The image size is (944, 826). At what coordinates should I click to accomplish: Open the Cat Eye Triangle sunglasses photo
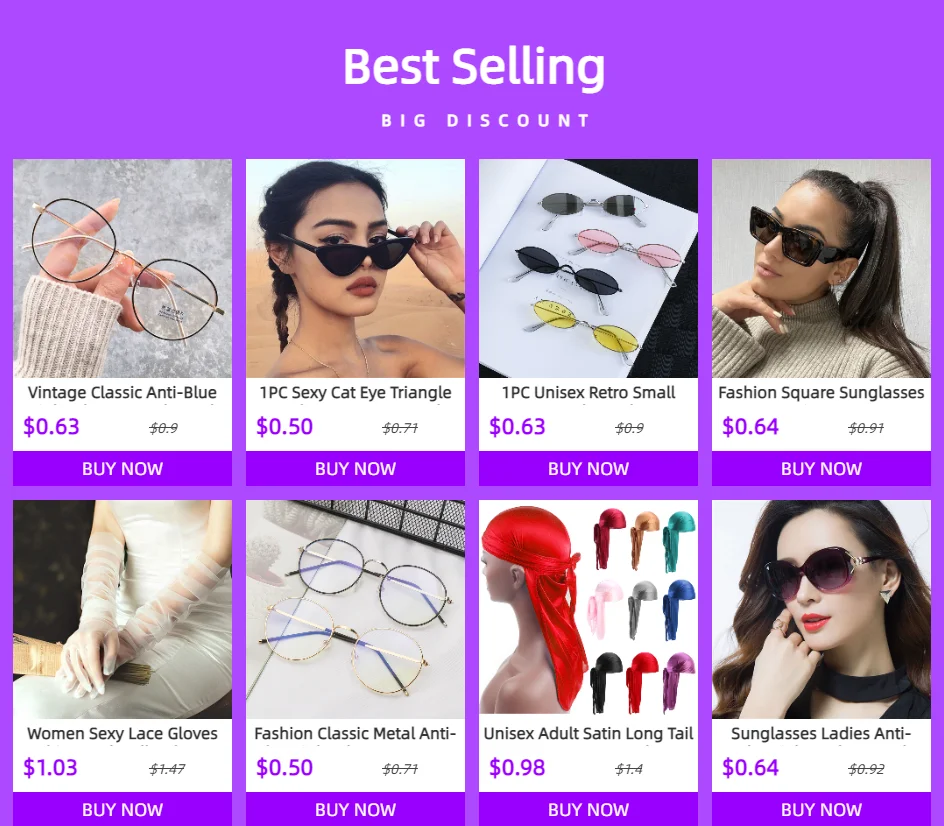pos(355,269)
